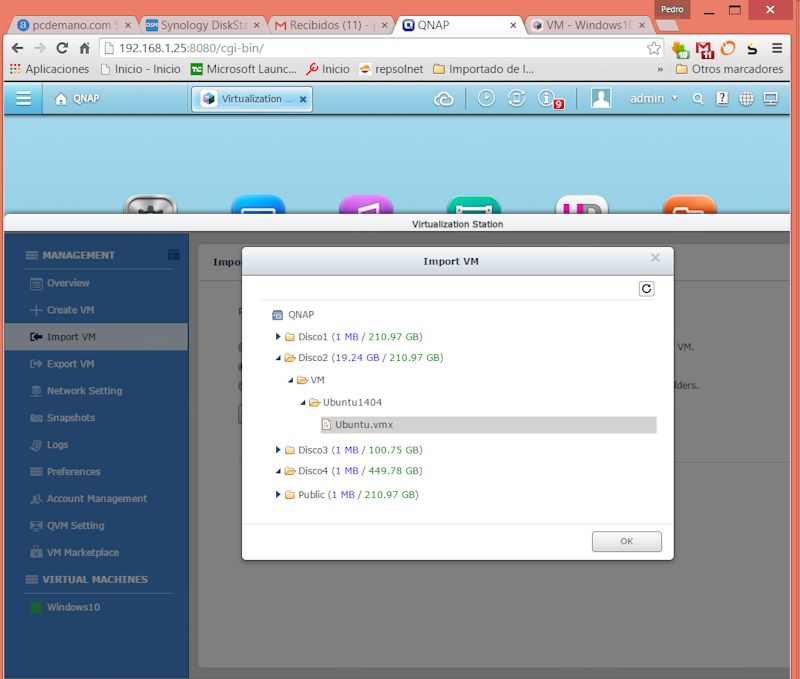800x679 pixels.
Task: Click the admin user avatar icon
Action: click(601, 98)
